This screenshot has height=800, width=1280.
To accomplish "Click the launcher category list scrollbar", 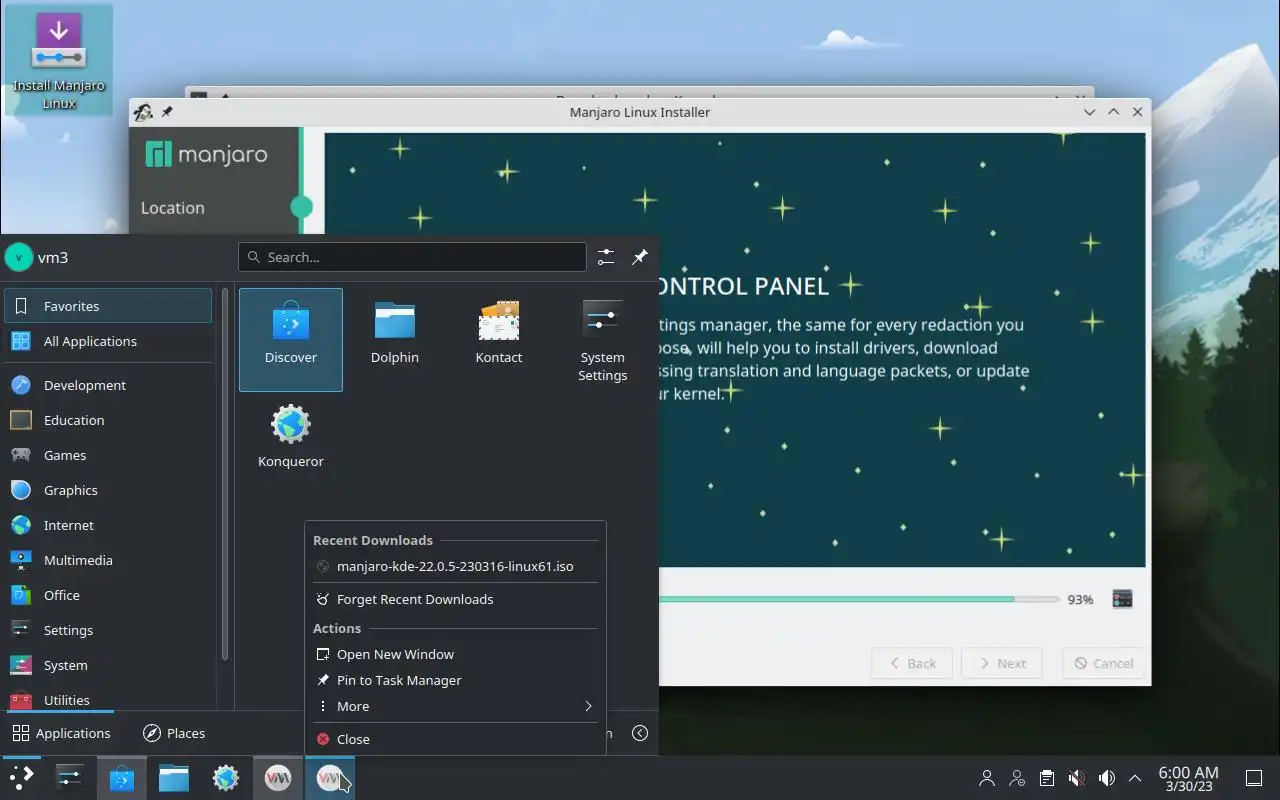I will [x=225, y=475].
